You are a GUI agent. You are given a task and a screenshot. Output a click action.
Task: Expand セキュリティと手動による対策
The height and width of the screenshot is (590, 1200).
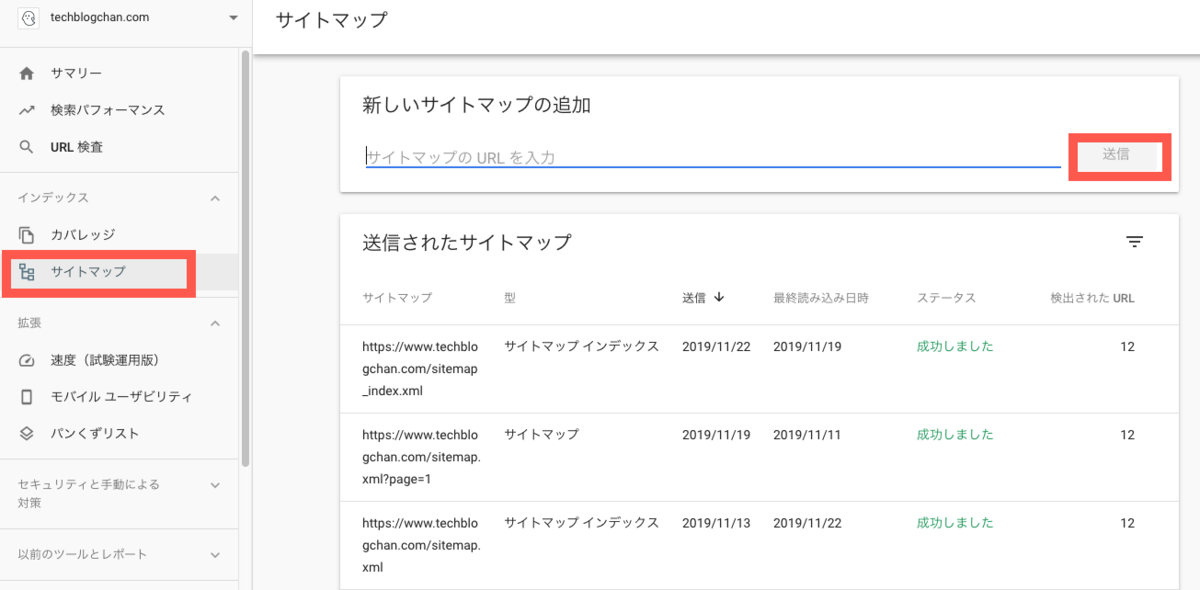[214, 483]
